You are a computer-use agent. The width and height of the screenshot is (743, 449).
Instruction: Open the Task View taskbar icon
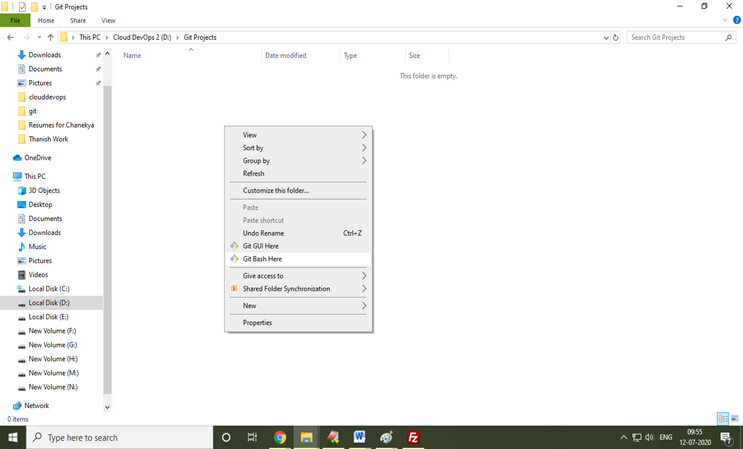tap(252, 438)
